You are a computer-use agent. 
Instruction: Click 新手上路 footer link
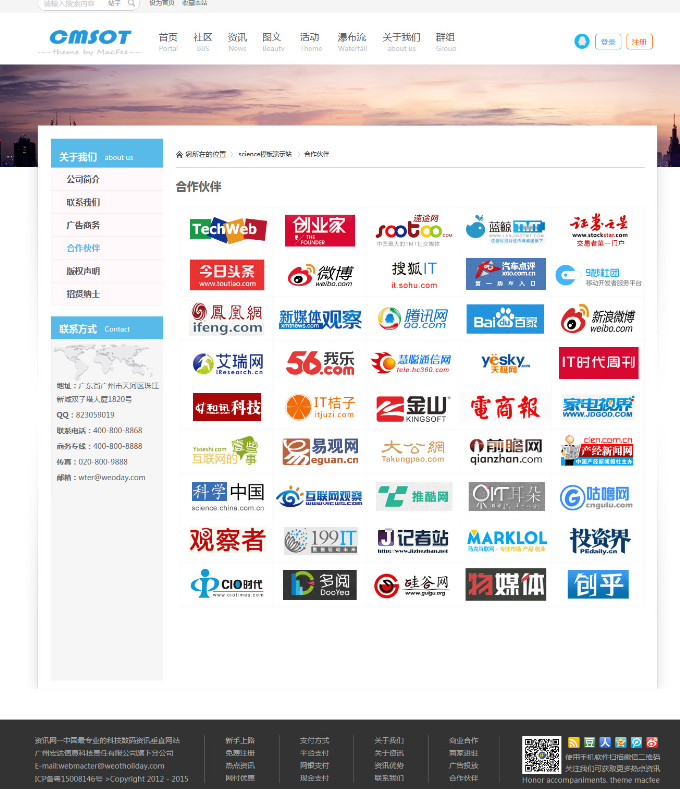240,741
